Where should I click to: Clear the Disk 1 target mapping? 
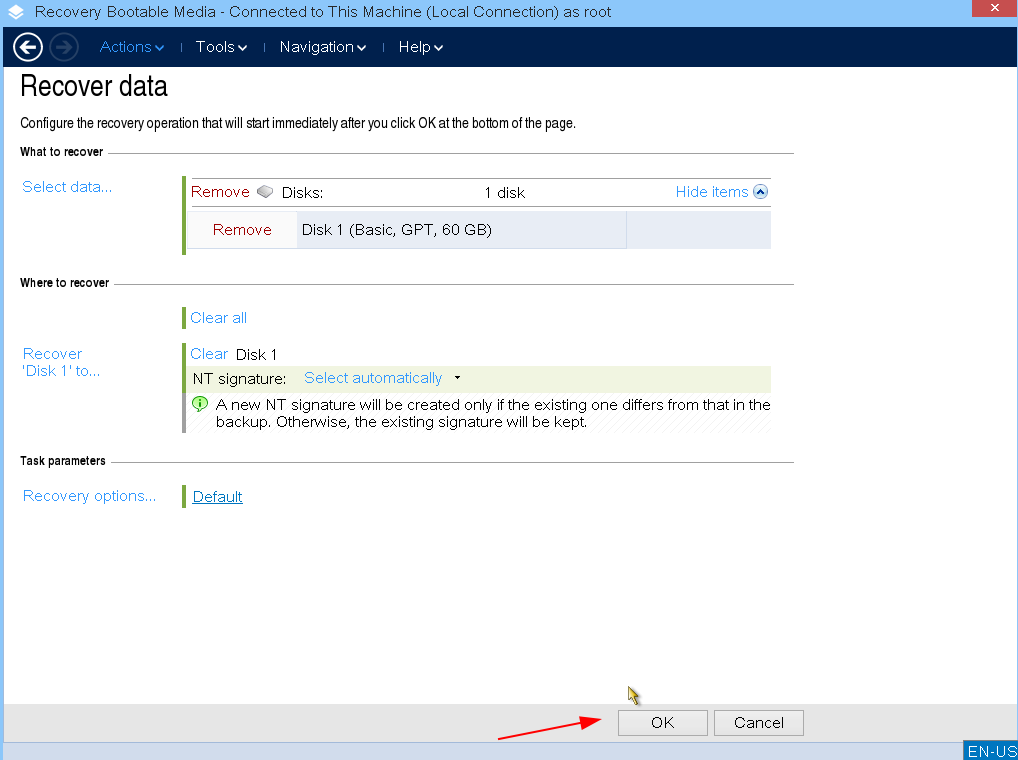209,354
